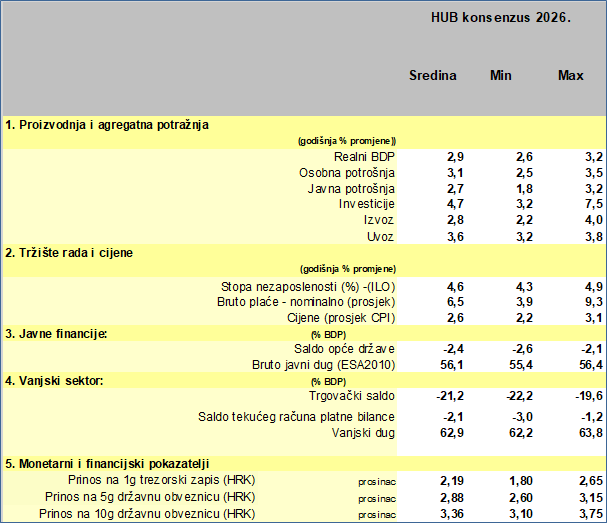Click 'Trgovački saldo' row label
The width and height of the screenshot is (607, 523).
352,396
